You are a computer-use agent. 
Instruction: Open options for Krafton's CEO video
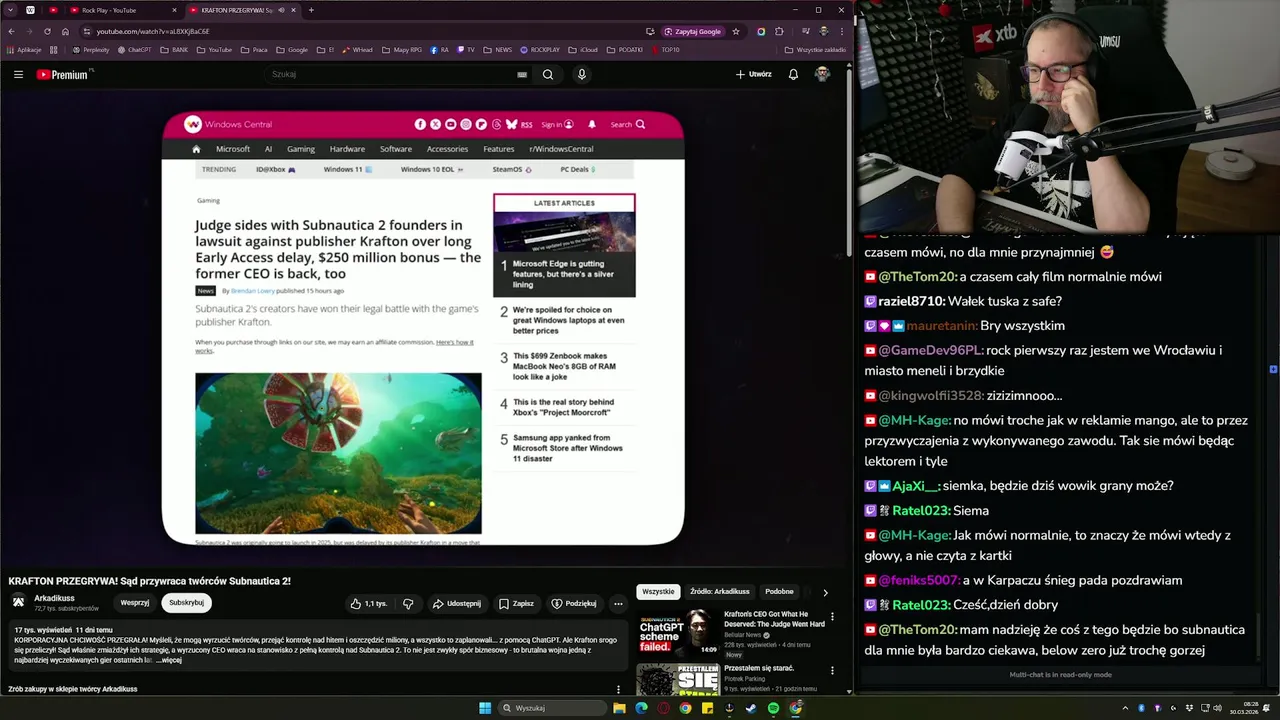point(832,617)
